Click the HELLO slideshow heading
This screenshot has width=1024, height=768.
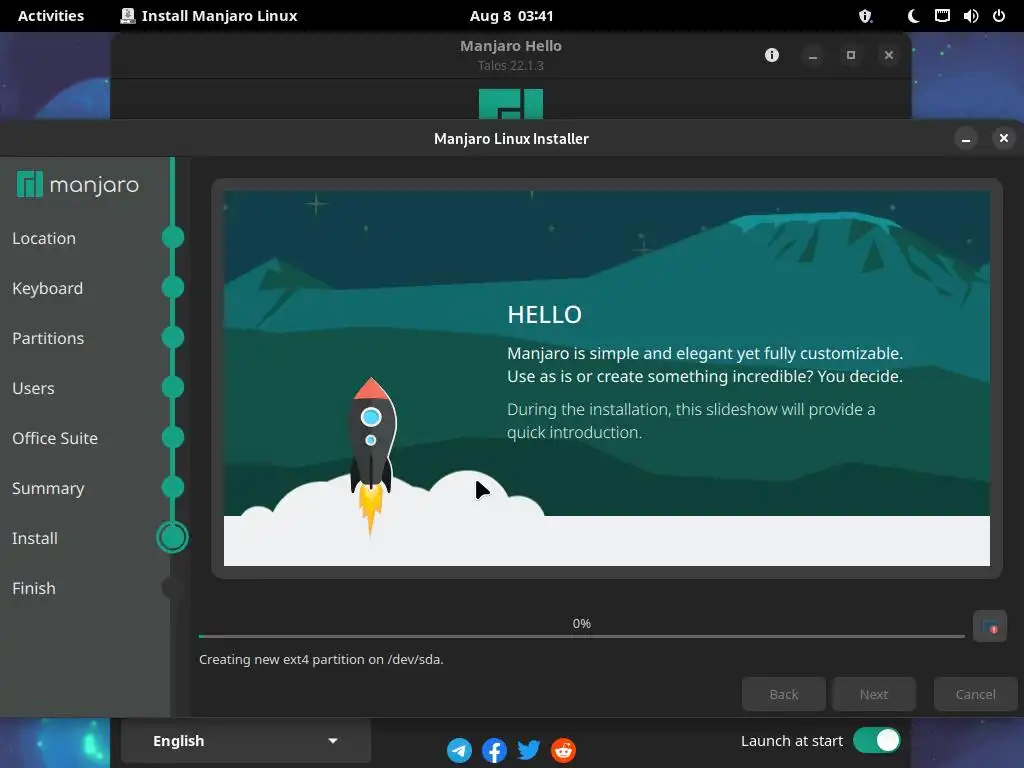coord(545,315)
